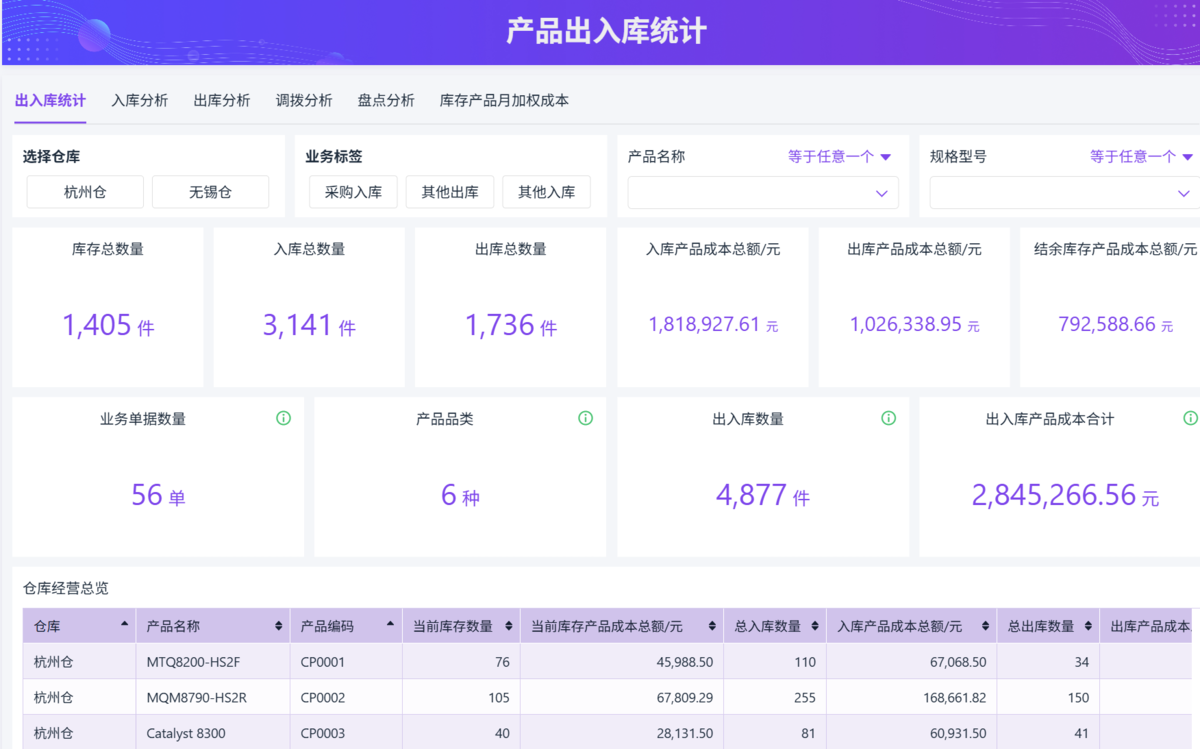1200x749 pixels.
Task: Select the 其他出库 tag button
Action: [x=450, y=192]
